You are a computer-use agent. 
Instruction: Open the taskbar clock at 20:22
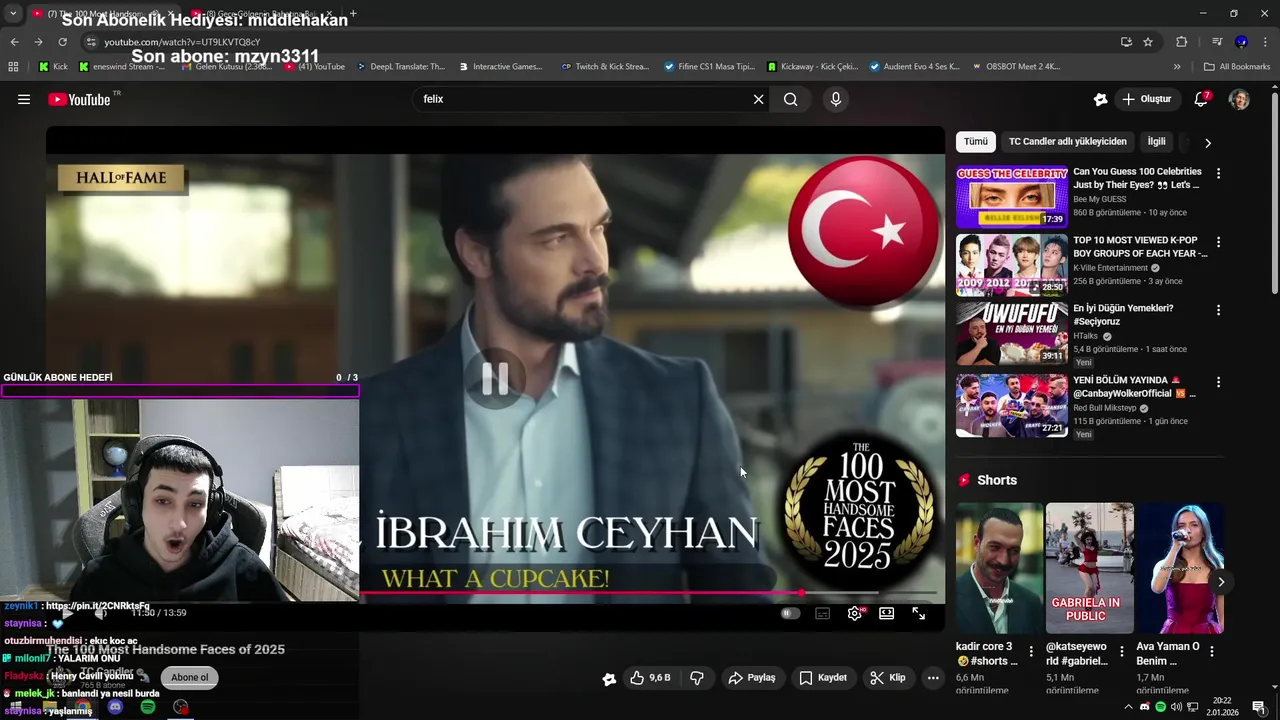click(1222, 707)
